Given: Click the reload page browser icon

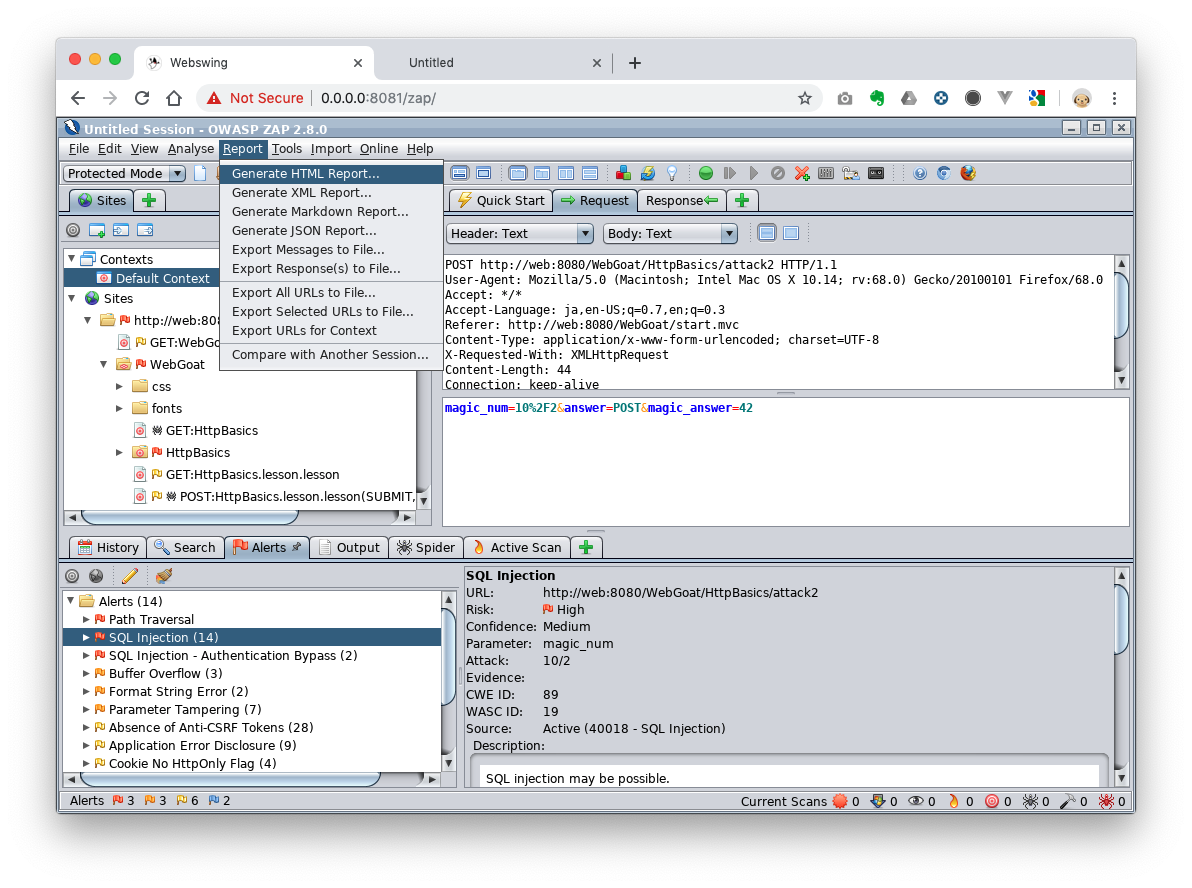Looking at the screenshot, I should pos(142,98).
